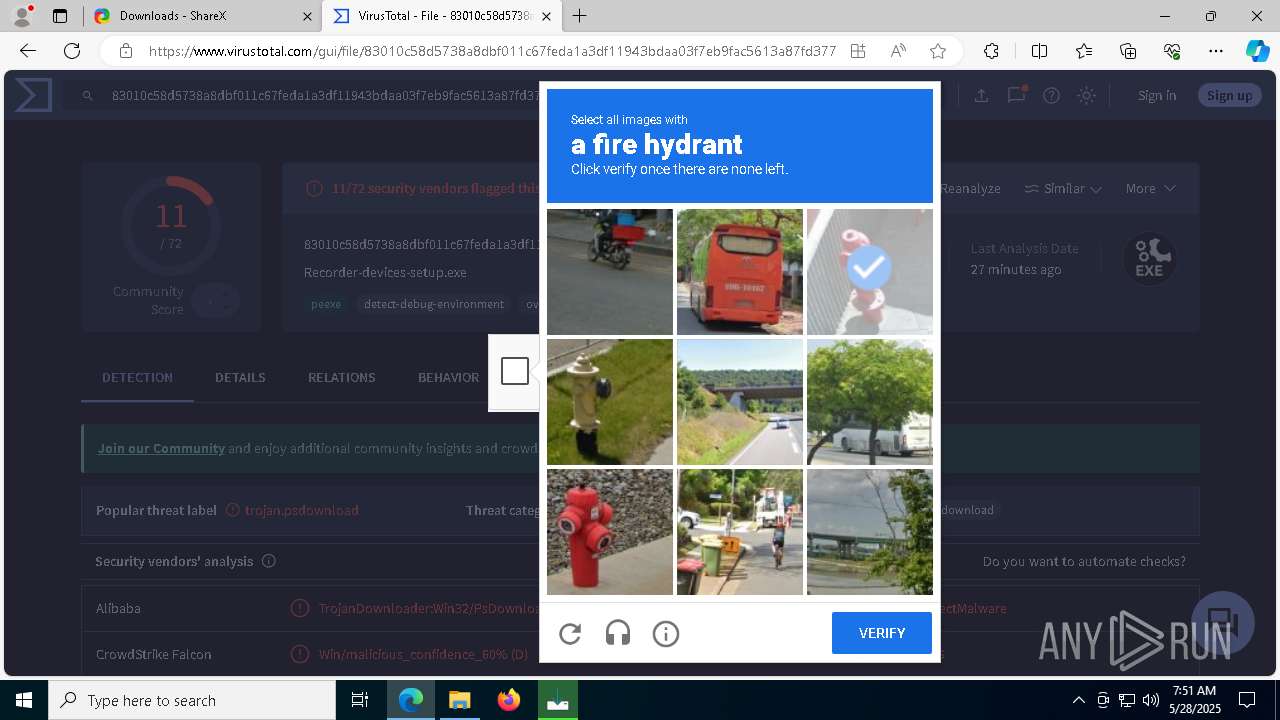Click the peexe tag
Image resolution: width=1280 pixels, height=720 pixels.
tap(326, 304)
